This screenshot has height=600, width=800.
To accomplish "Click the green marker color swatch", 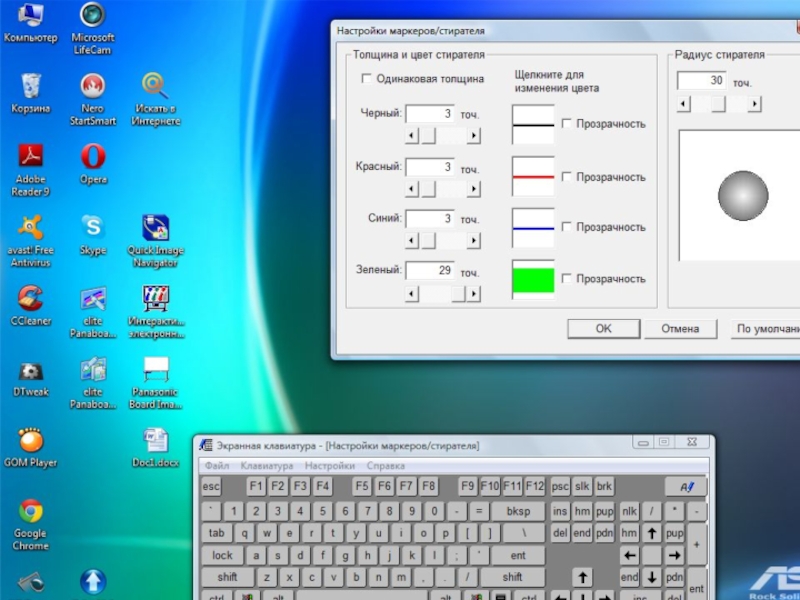I will [x=533, y=280].
